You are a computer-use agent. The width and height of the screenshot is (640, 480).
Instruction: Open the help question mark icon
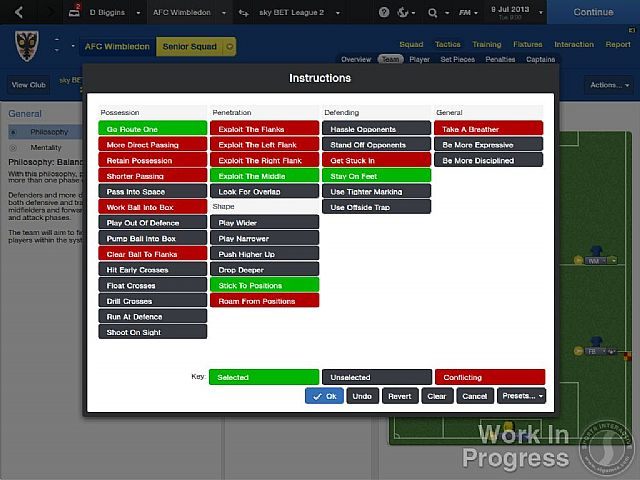pyautogui.click(x=384, y=12)
